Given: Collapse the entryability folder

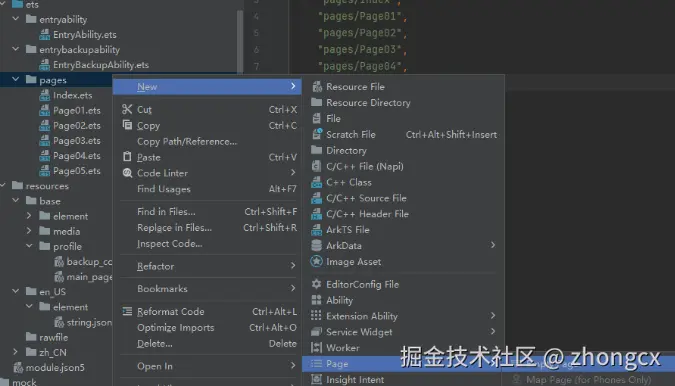Looking at the screenshot, I should coord(16,19).
